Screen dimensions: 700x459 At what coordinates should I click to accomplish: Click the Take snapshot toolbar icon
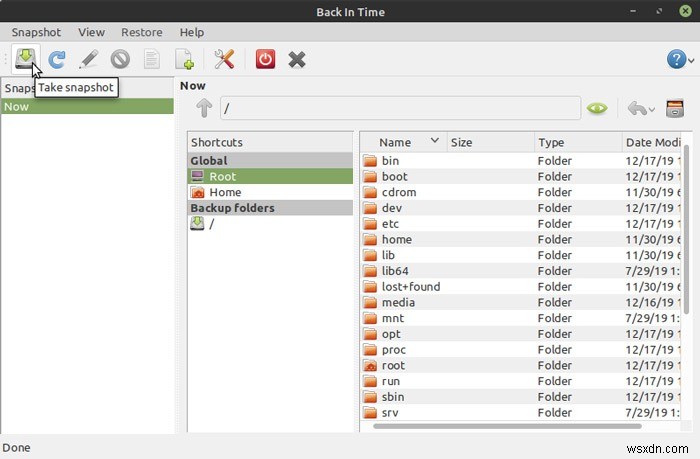(25, 59)
